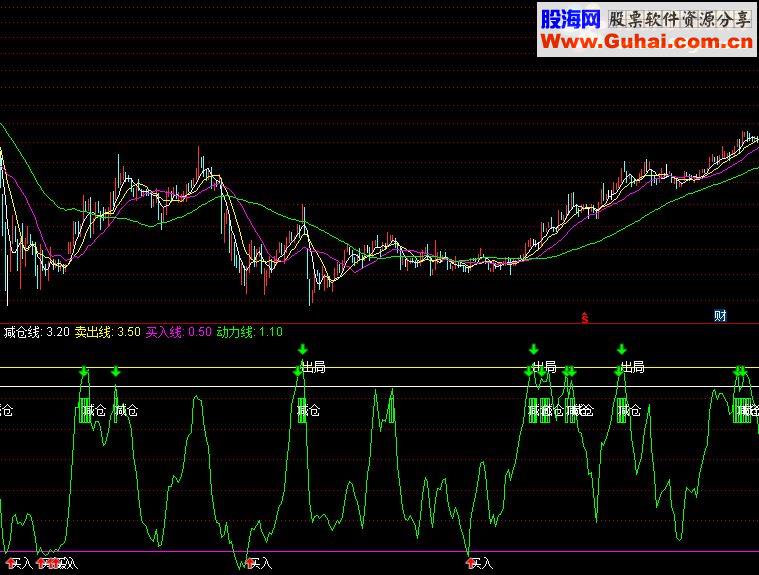
Task: Click the leftmost 出局 signal label
Action: [x=313, y=367]
